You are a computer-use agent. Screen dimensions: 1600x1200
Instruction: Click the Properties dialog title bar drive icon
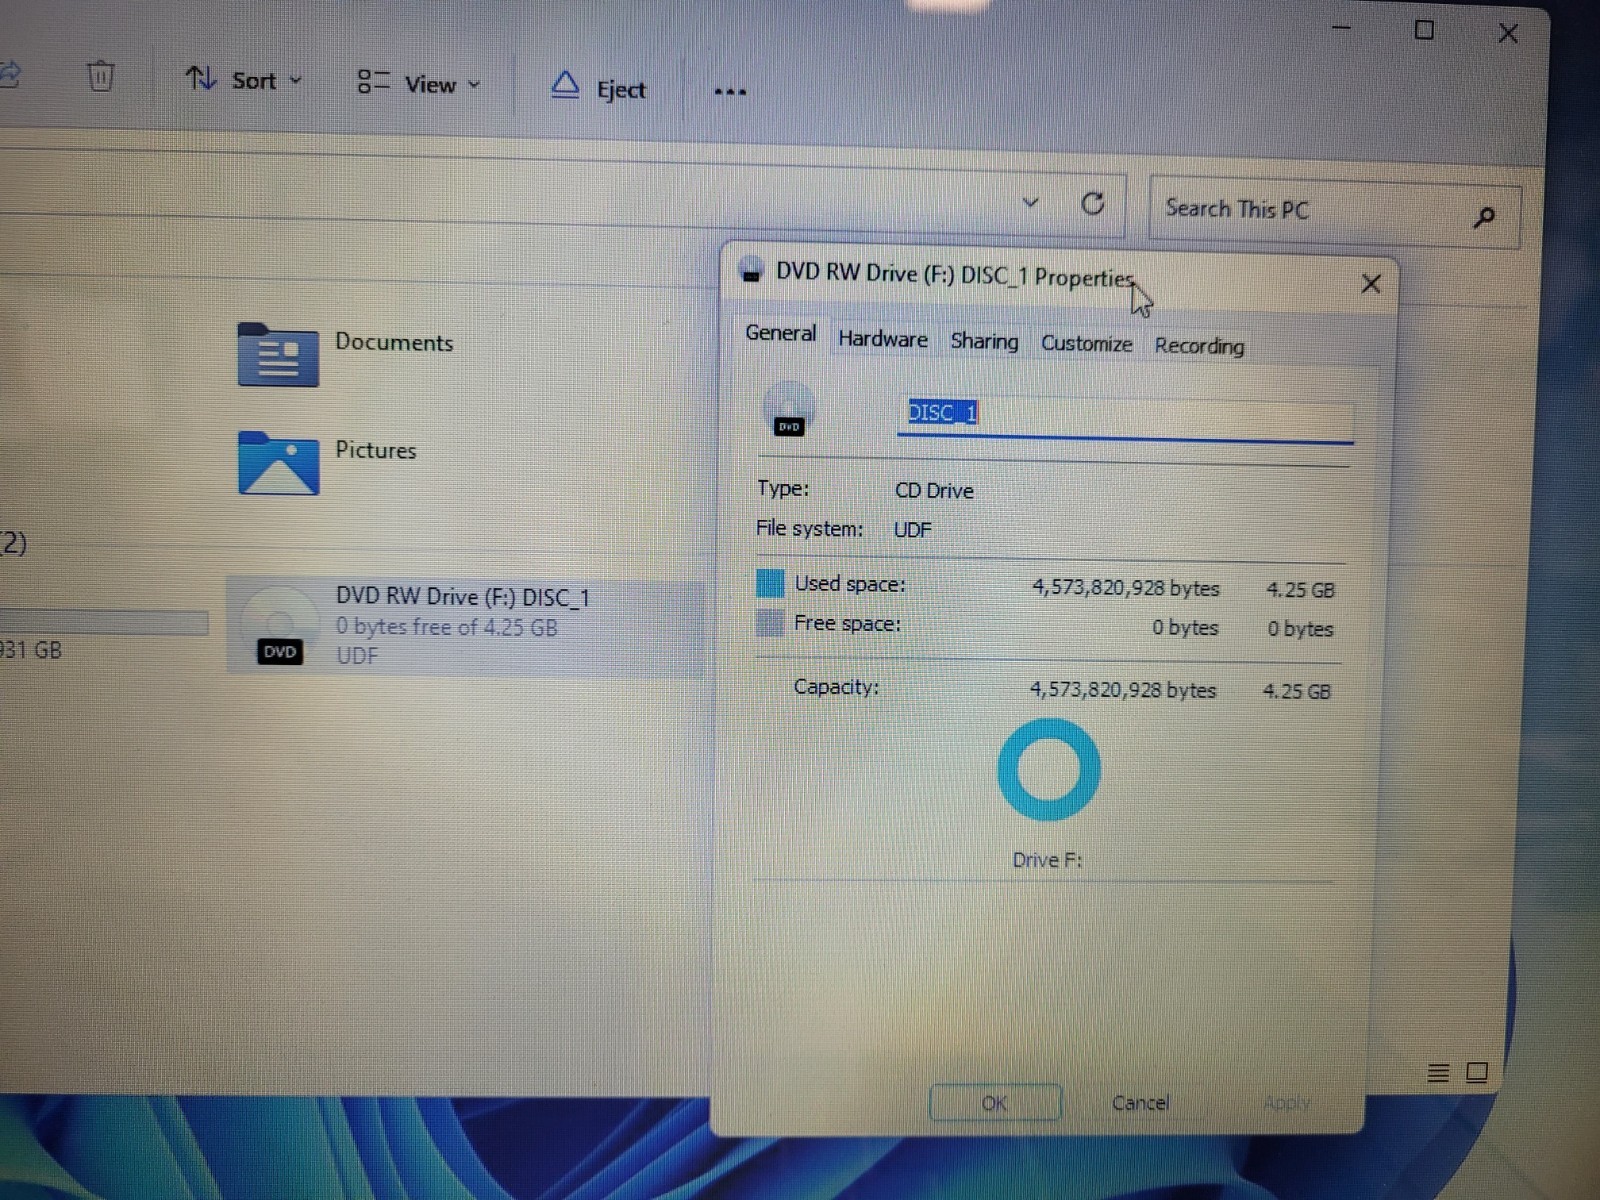tap(751, 270)
